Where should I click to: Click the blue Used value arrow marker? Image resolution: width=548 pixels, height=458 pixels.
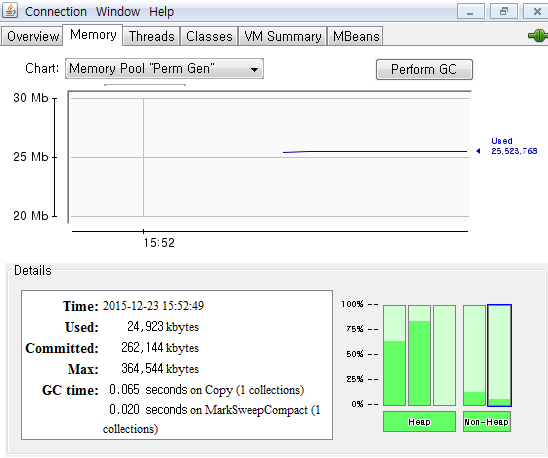coord(478,151)
